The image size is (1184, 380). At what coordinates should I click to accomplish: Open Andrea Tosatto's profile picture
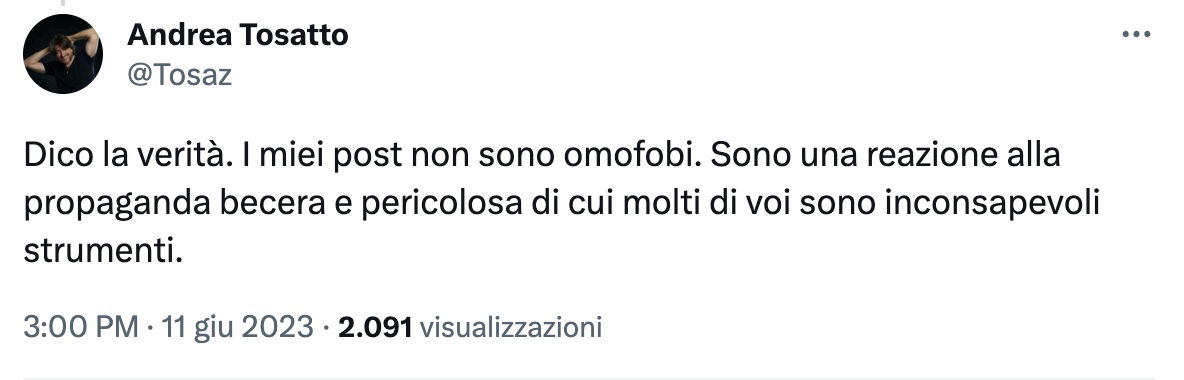click(63, 54)
